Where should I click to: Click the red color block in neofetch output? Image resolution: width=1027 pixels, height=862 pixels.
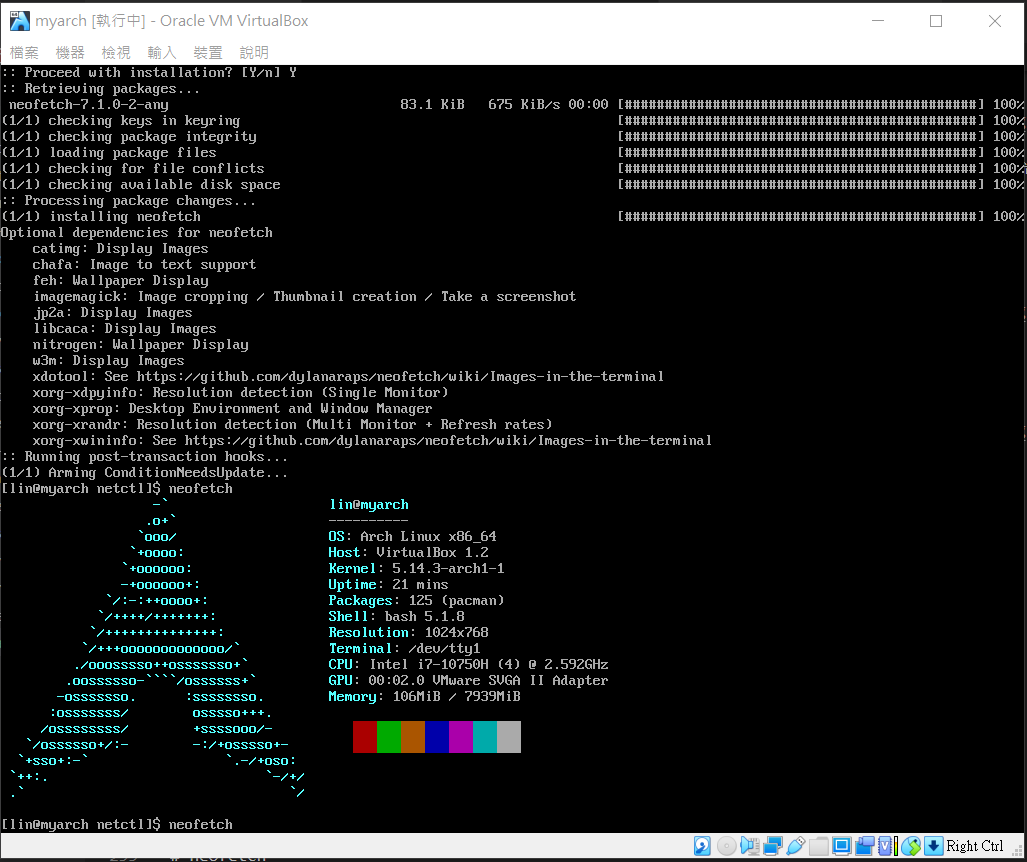pos(365,737)
